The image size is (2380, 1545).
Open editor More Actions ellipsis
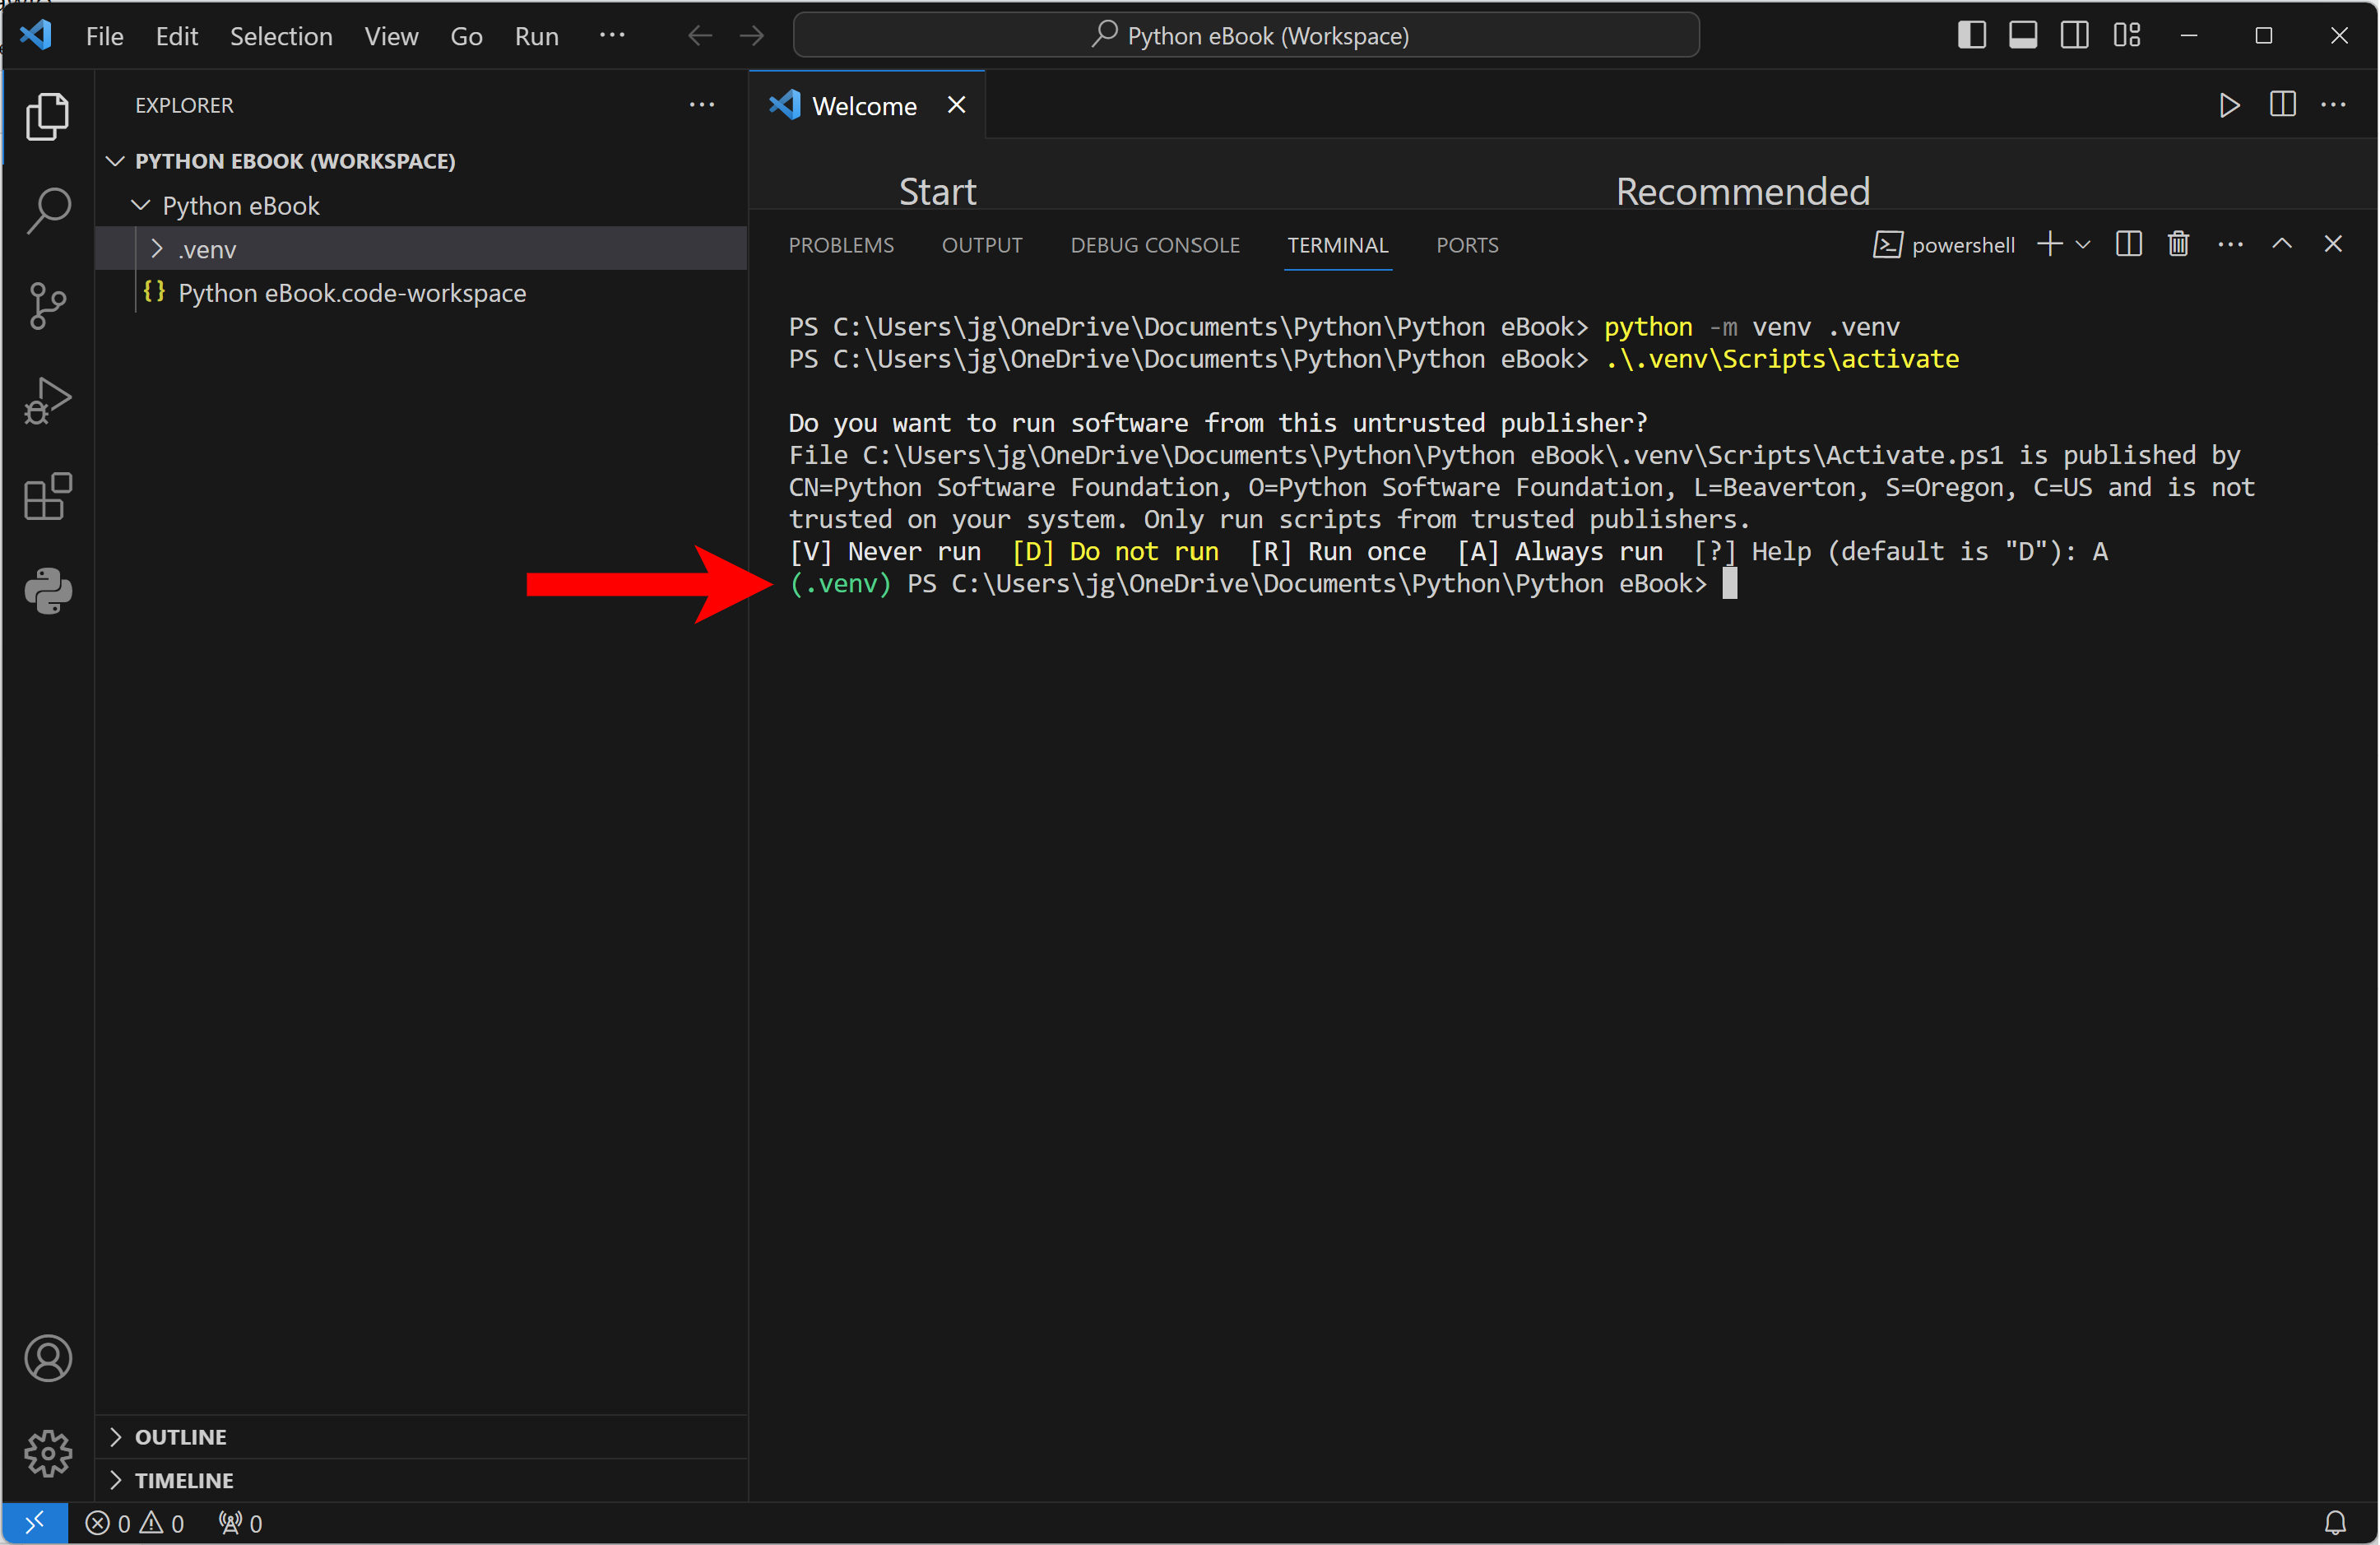click(x=2334, y=105)
